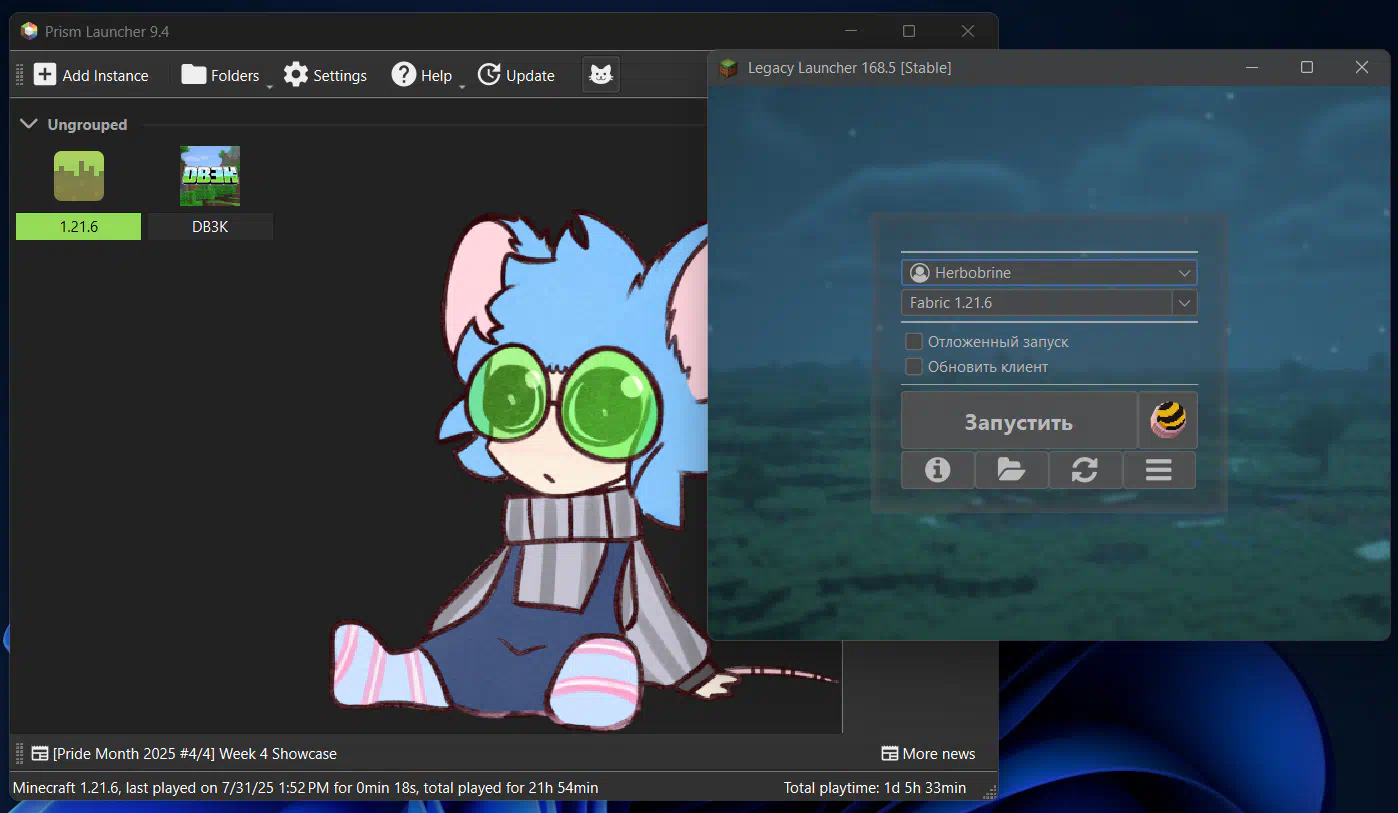
Task: Click the Legacy Launcher title bar block icon
Action: [x=729, y=68]
